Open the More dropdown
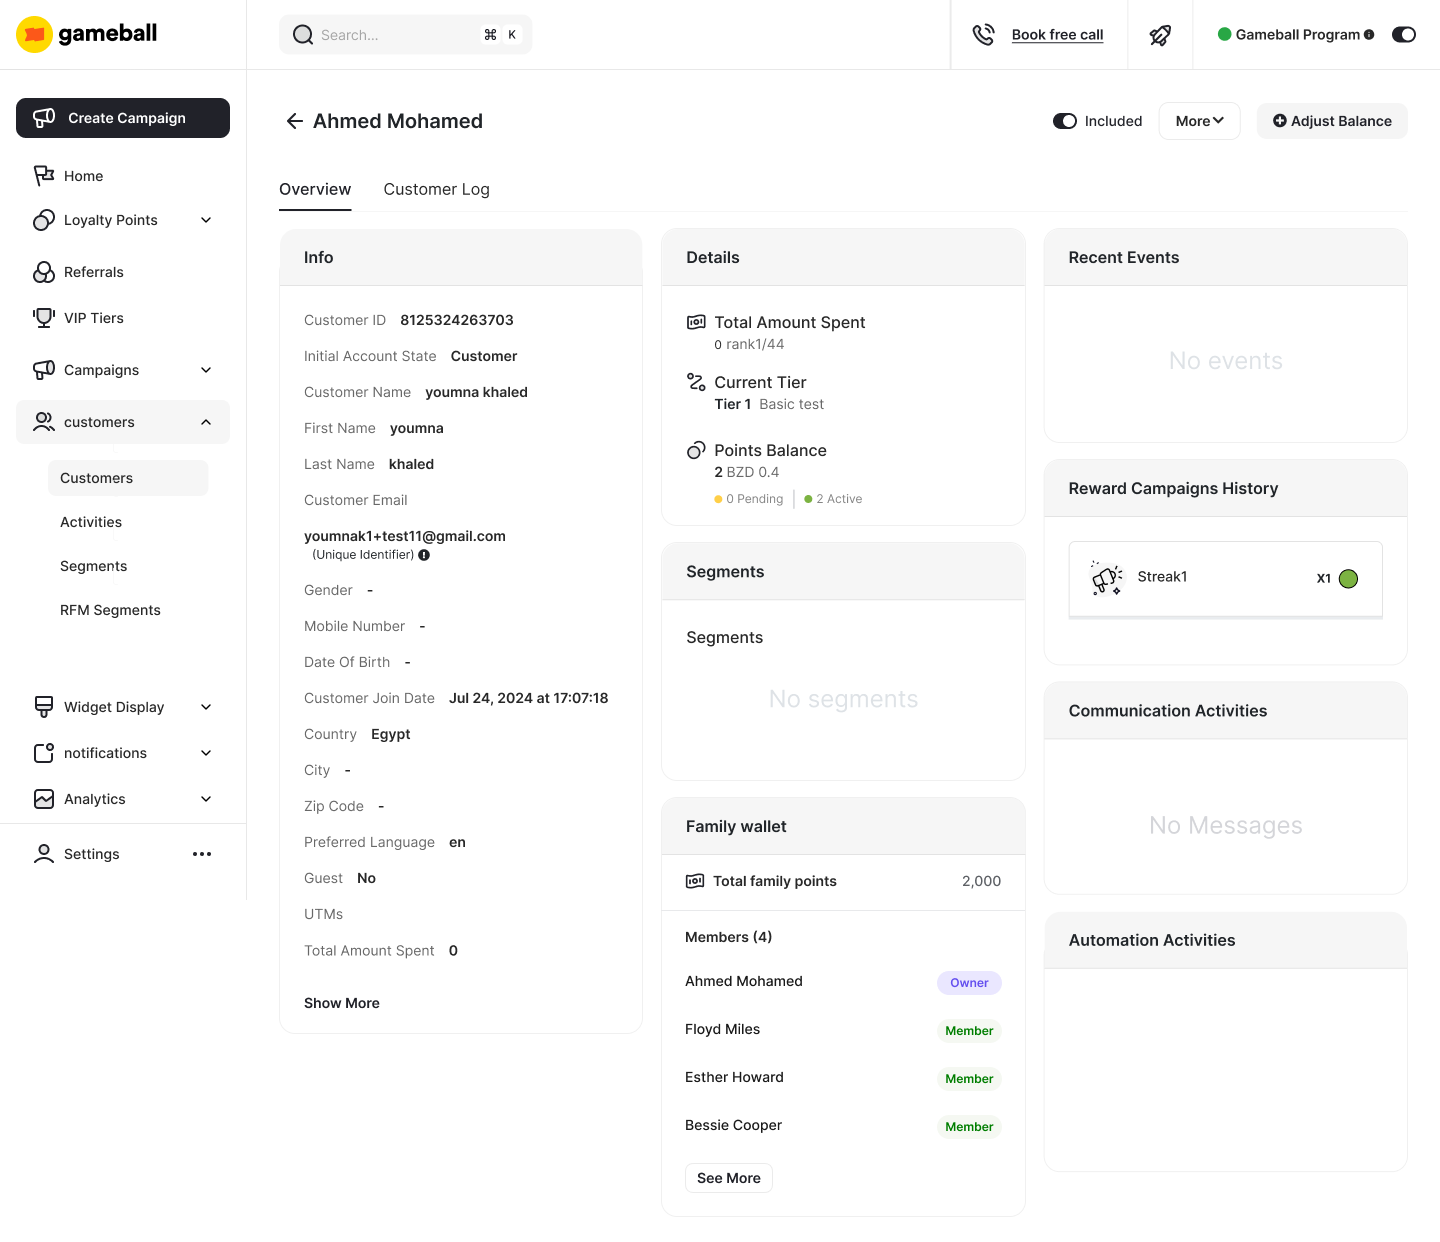The height and width of the screenshot is (1242, 1440). point(1199,121)
